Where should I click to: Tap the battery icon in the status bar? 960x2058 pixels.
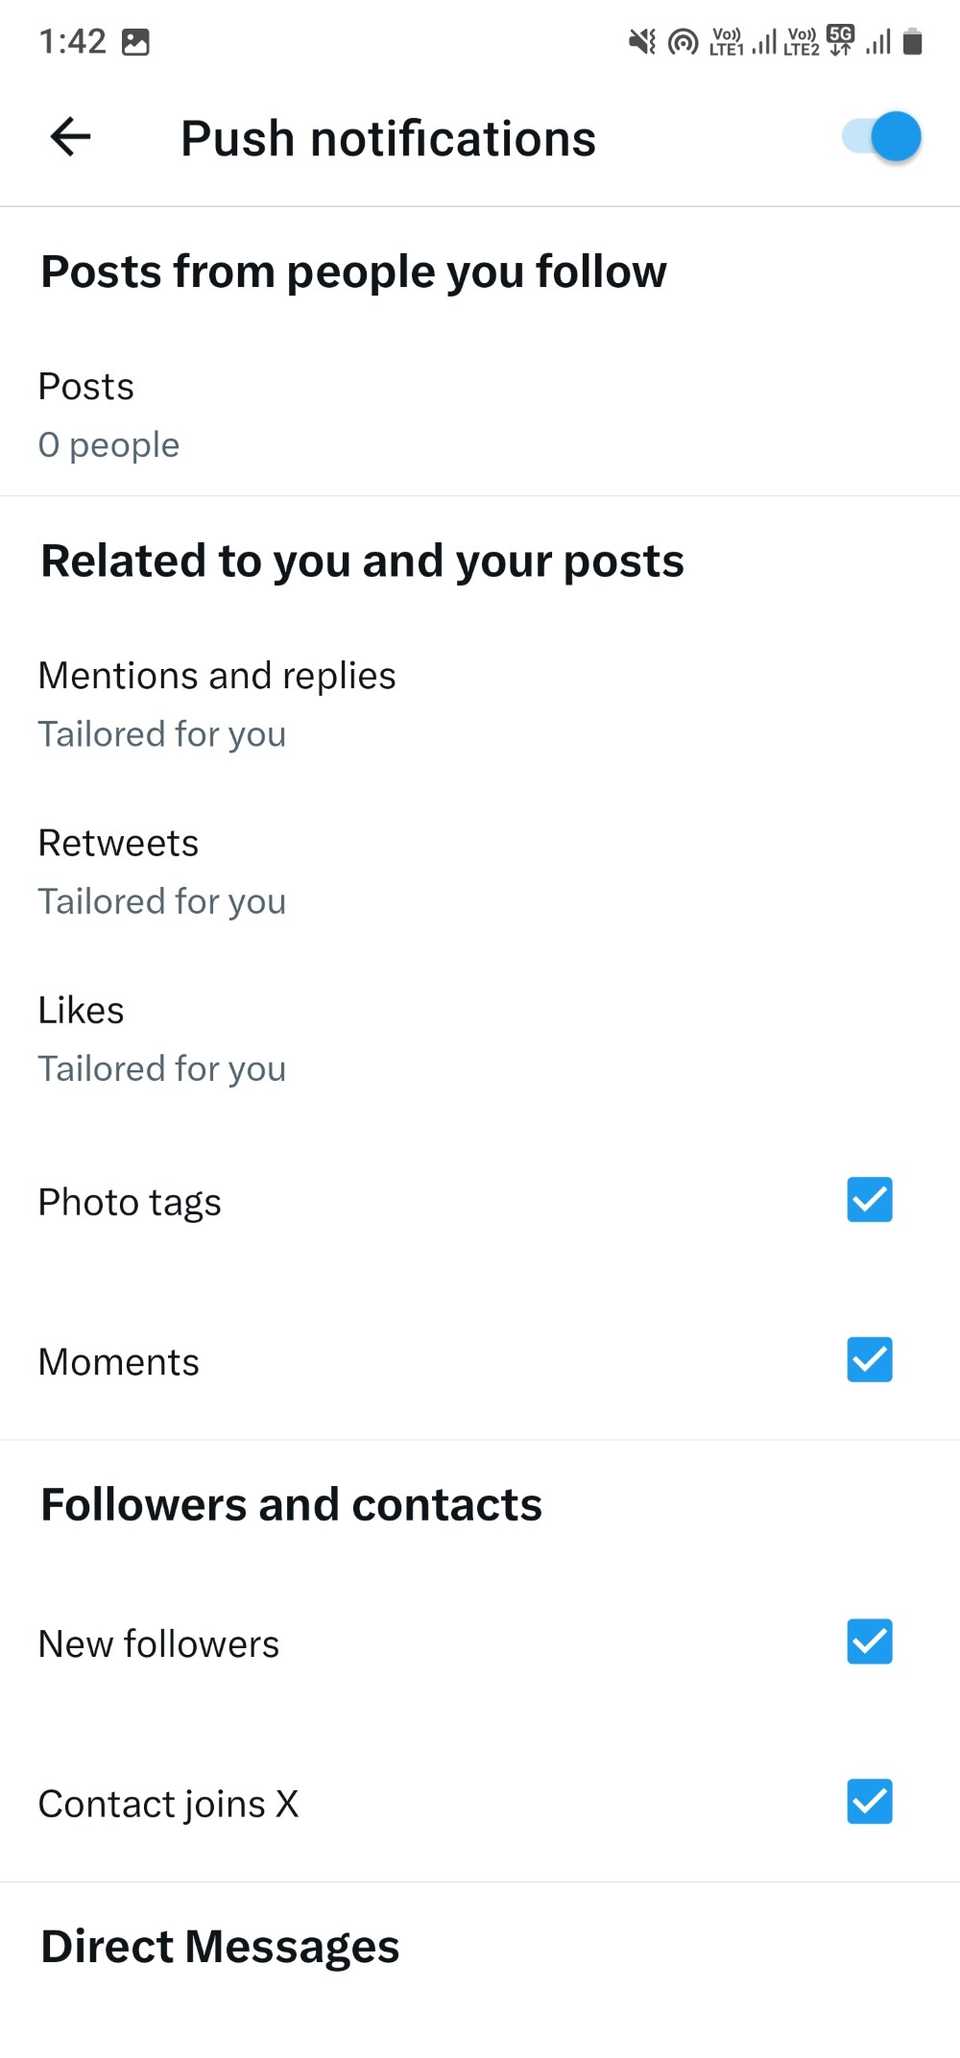click(913, 40)
